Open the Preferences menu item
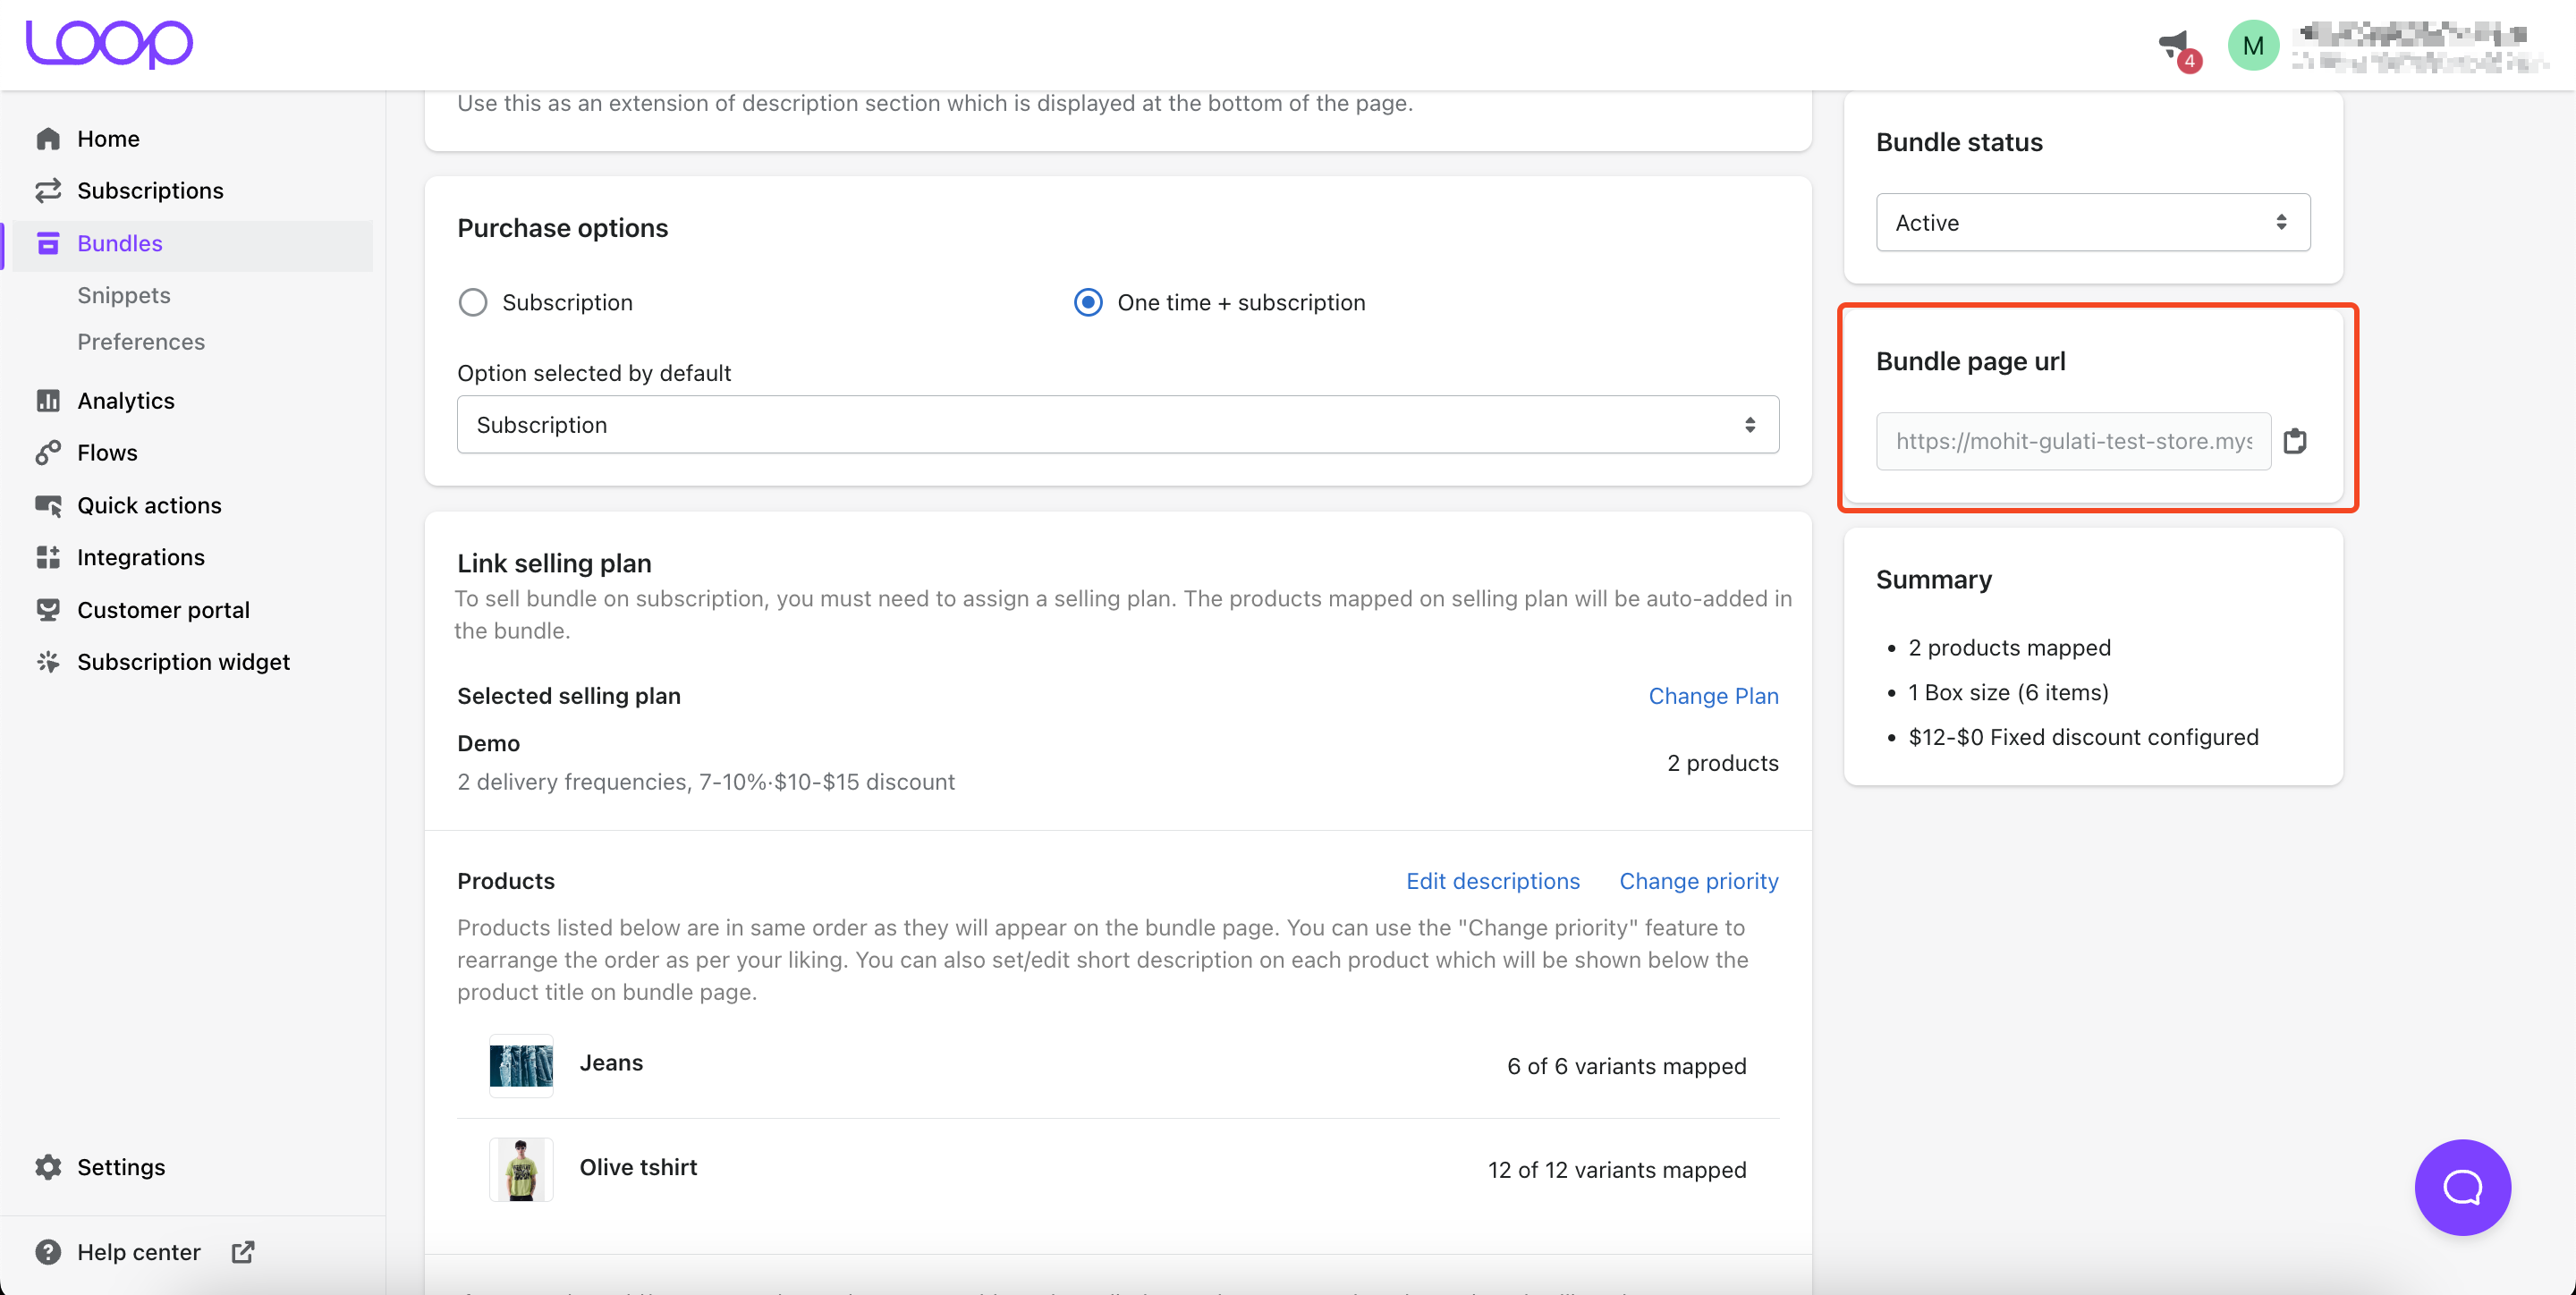This screenshot has height=1295, width=2576. pos(141,341)
